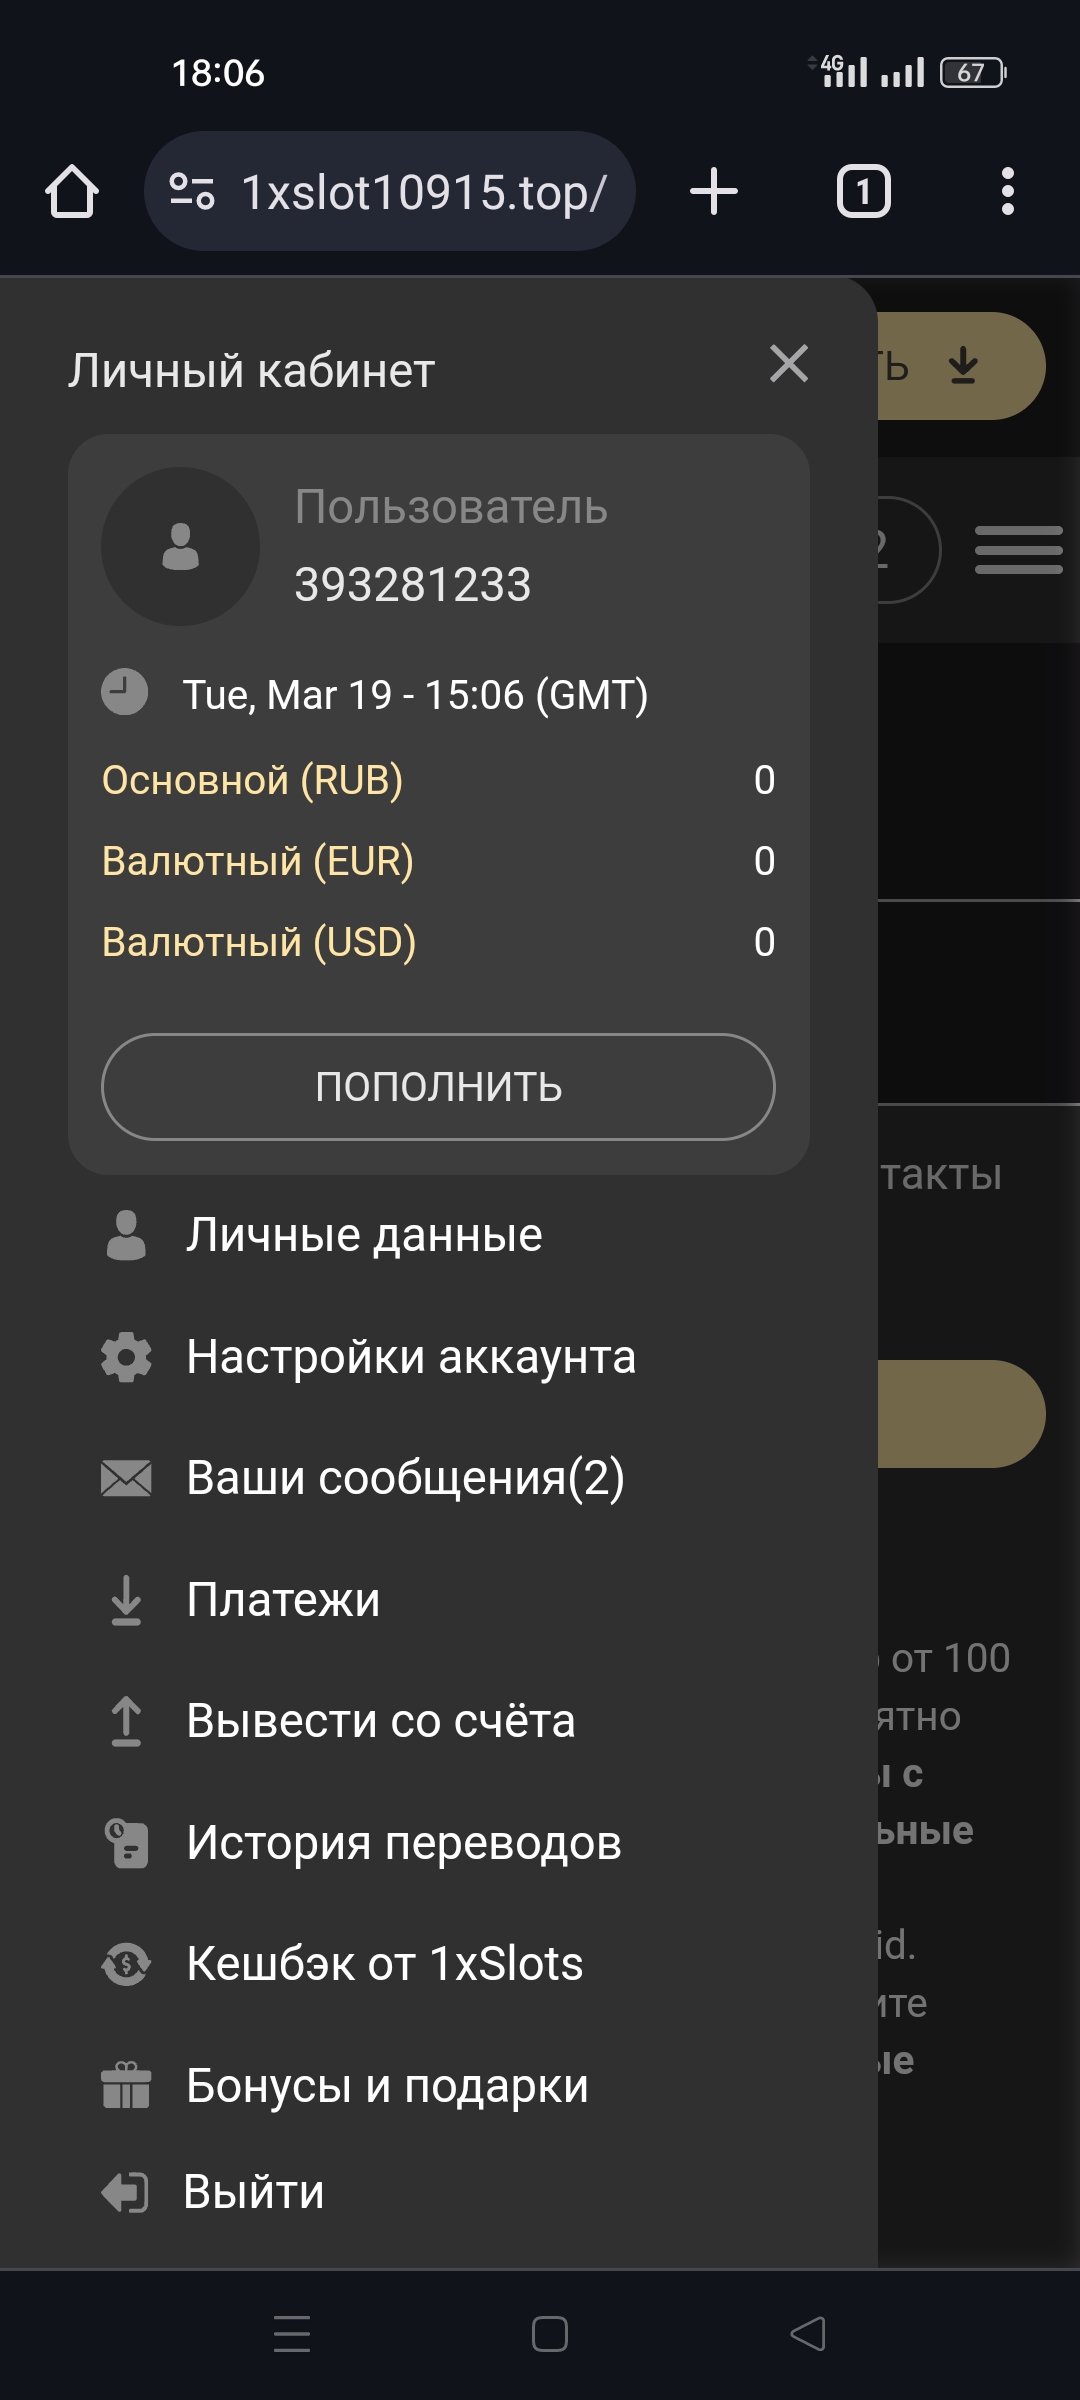The width and height of the screenshot is (1080, 2400).
Task: Close the Личный кабинет panel
Action: pyautogui.click(x=789, y=364)
